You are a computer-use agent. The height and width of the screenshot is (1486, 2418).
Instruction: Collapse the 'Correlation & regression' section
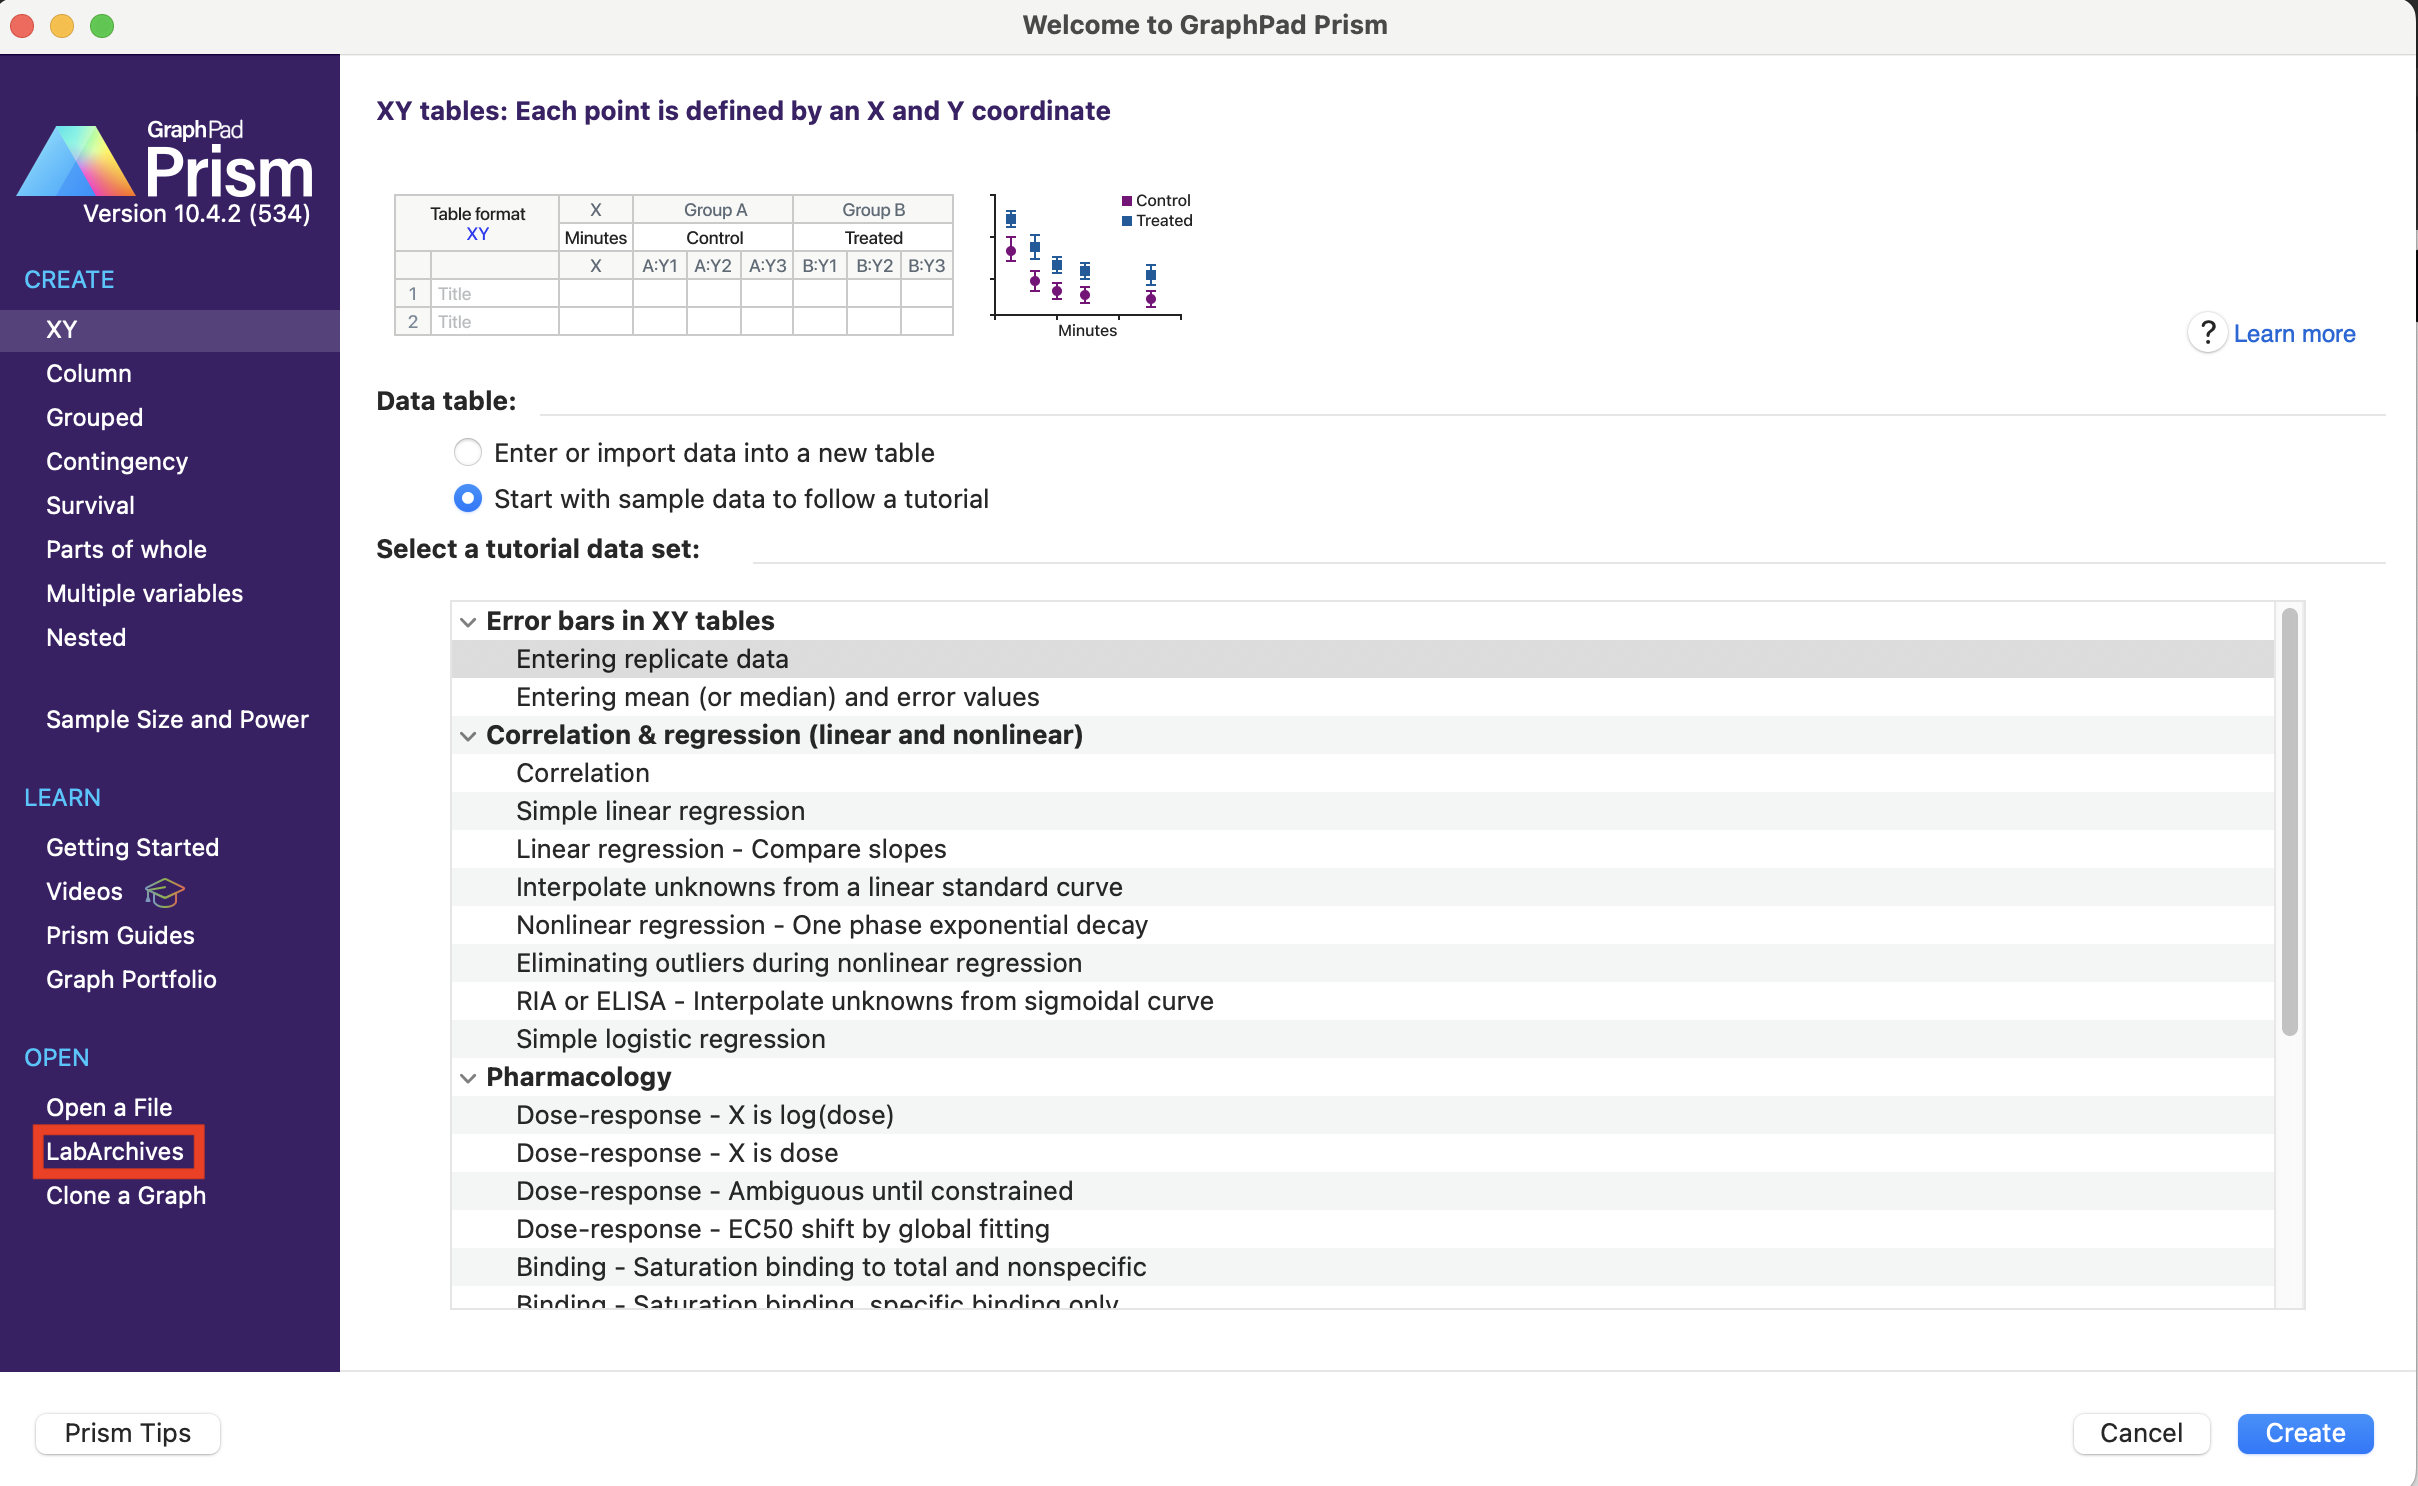click(469, 735)
